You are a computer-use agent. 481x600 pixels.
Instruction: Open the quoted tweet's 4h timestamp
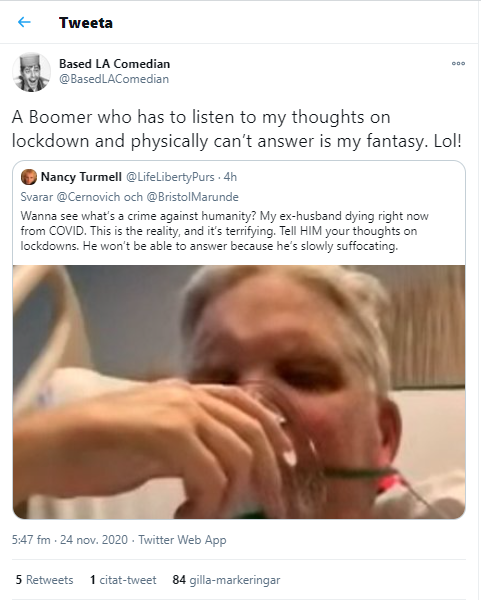[x=230, y=177]
